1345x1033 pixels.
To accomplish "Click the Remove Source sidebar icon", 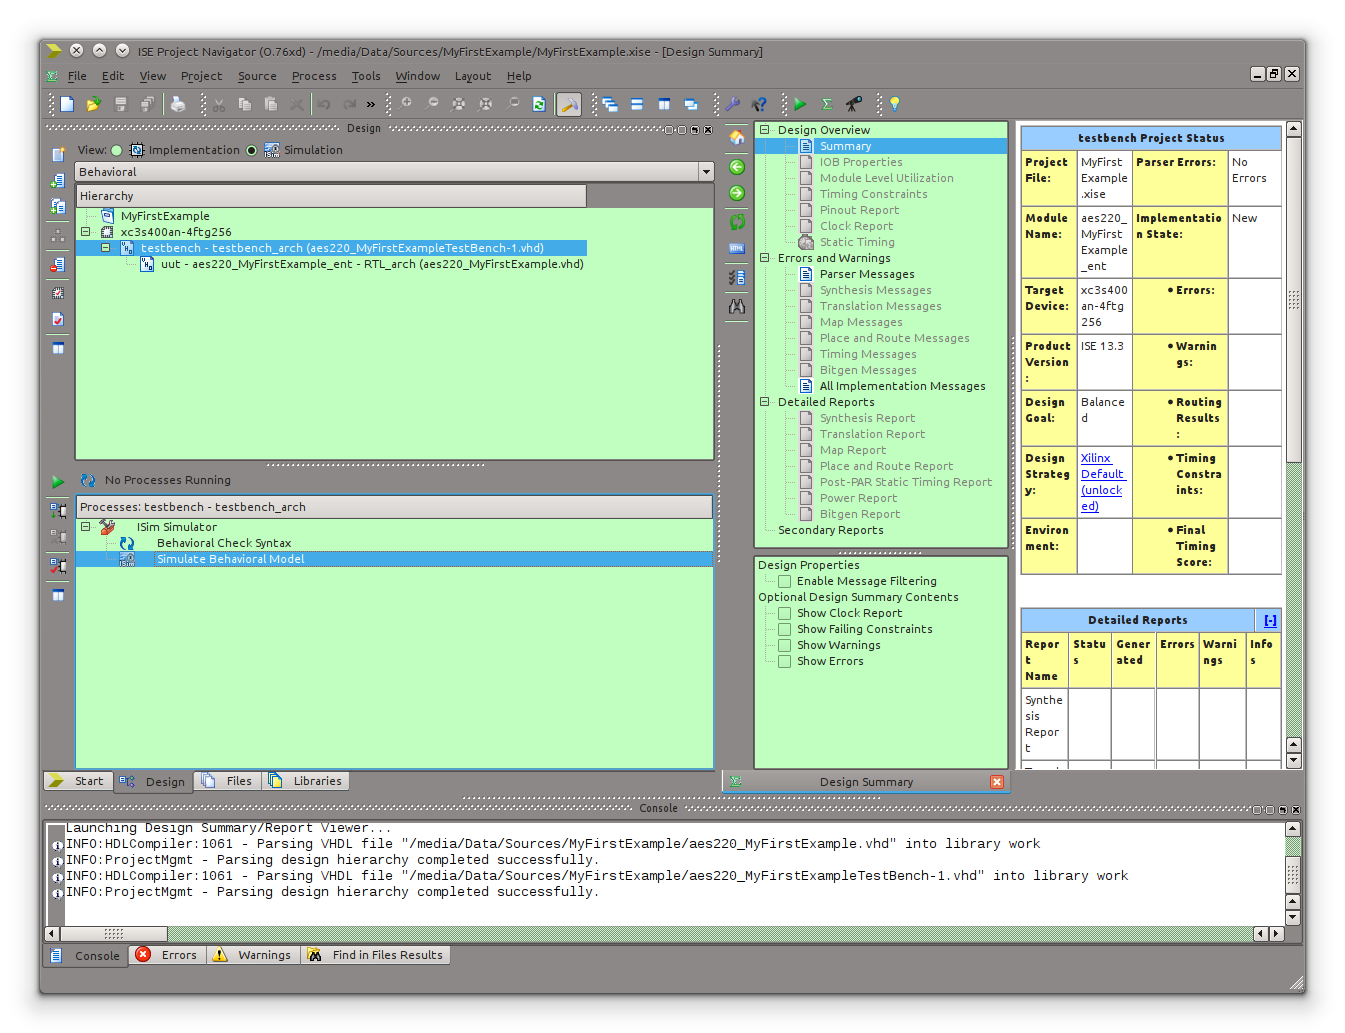I will (x=58, y=265).
